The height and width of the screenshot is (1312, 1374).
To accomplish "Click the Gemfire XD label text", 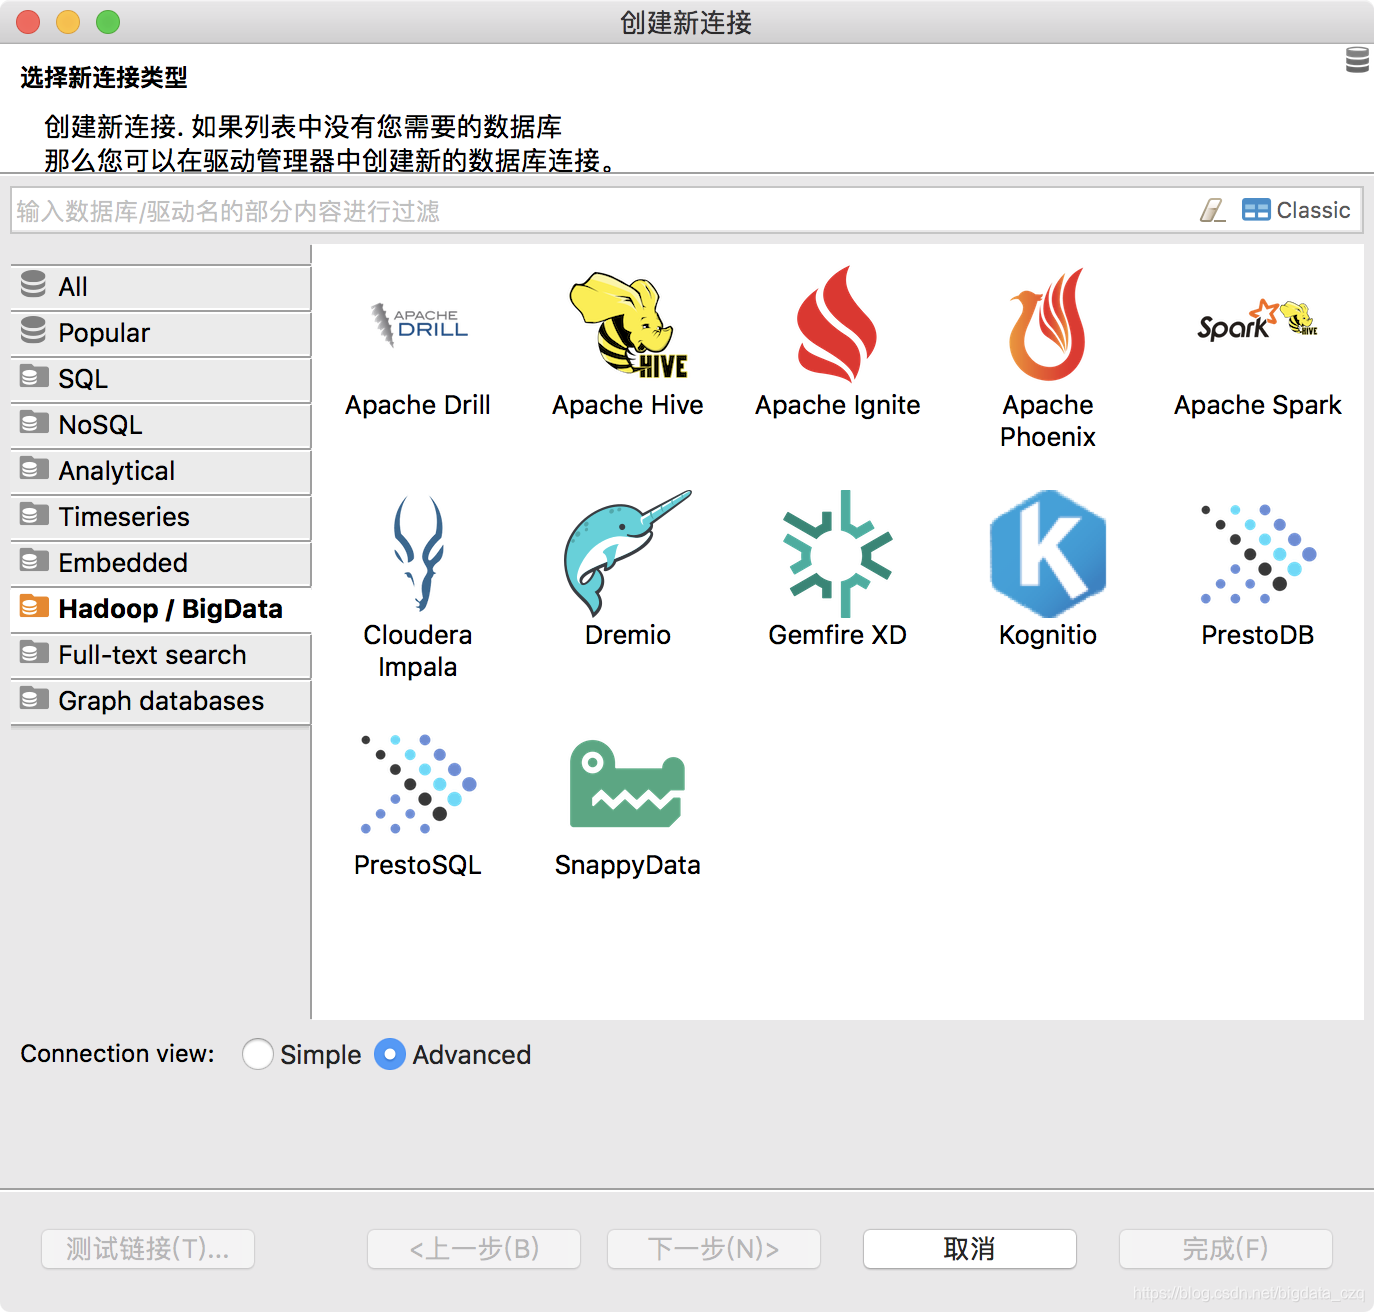I will click(838, 635).
